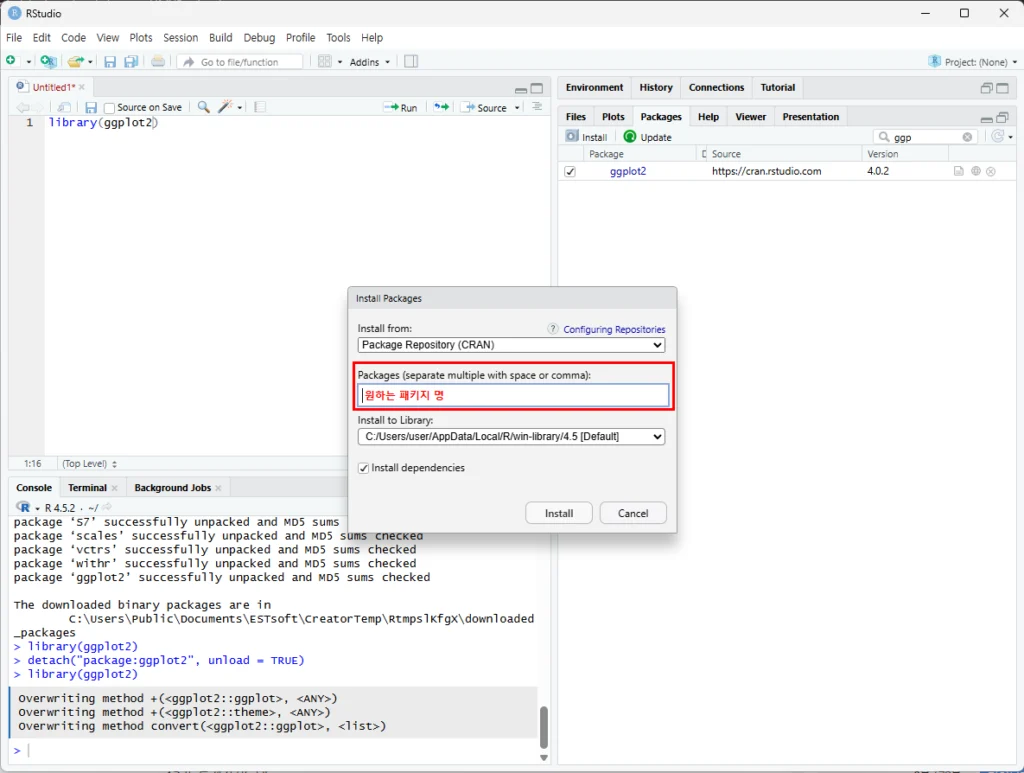Open ggplot2 website via globe icon

(x=975, y=171)
